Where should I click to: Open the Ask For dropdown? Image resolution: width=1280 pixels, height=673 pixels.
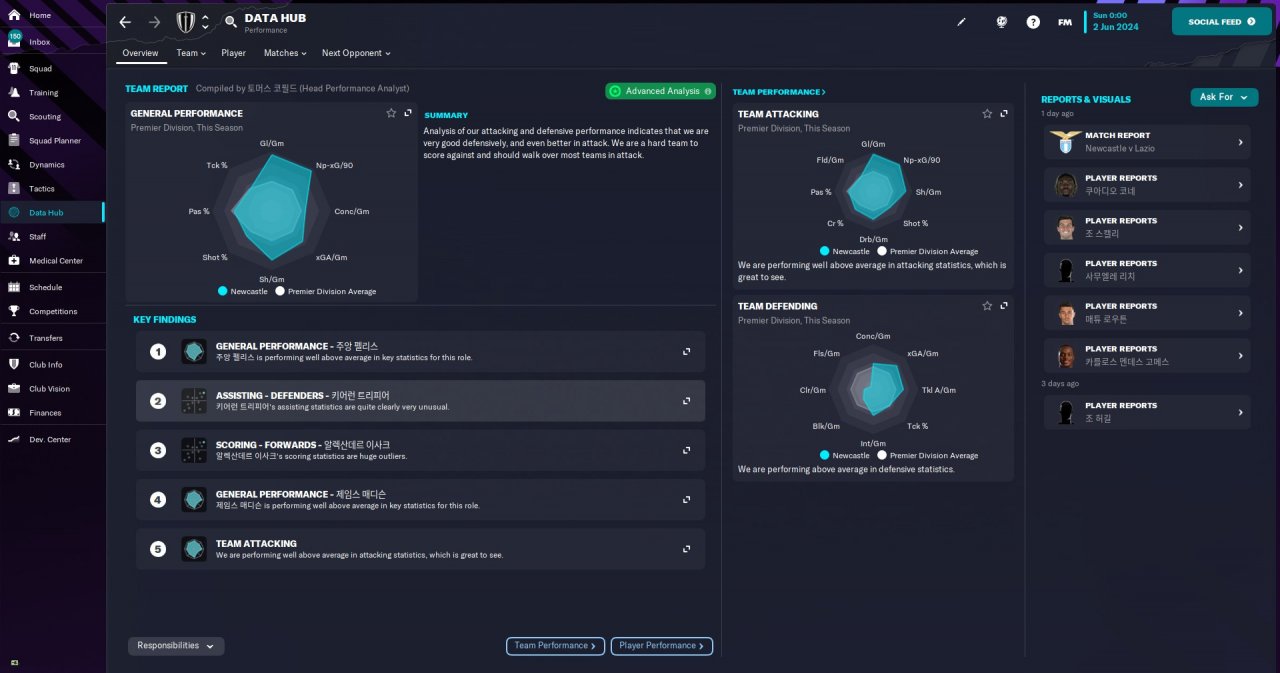(1224, 97)
